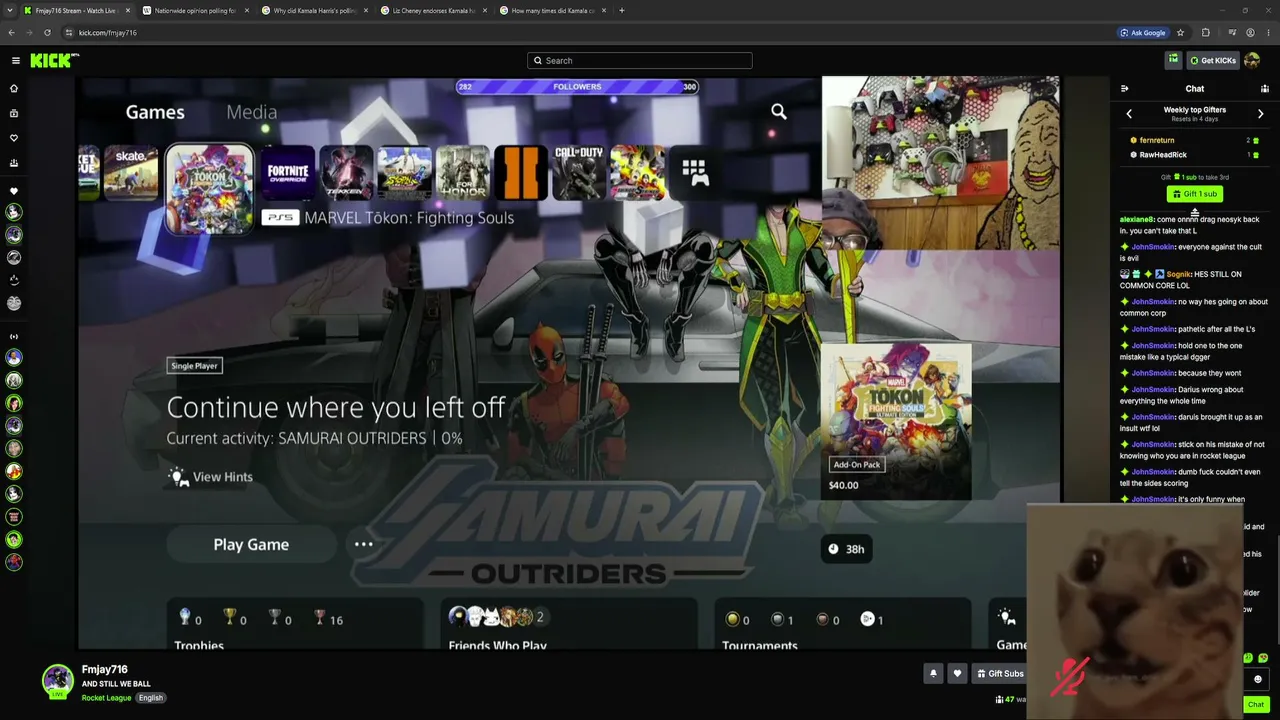Viewport: 1280px width, 720px height.
Task: Click the bookmark star in address bar
Action: click(1180, 32)
